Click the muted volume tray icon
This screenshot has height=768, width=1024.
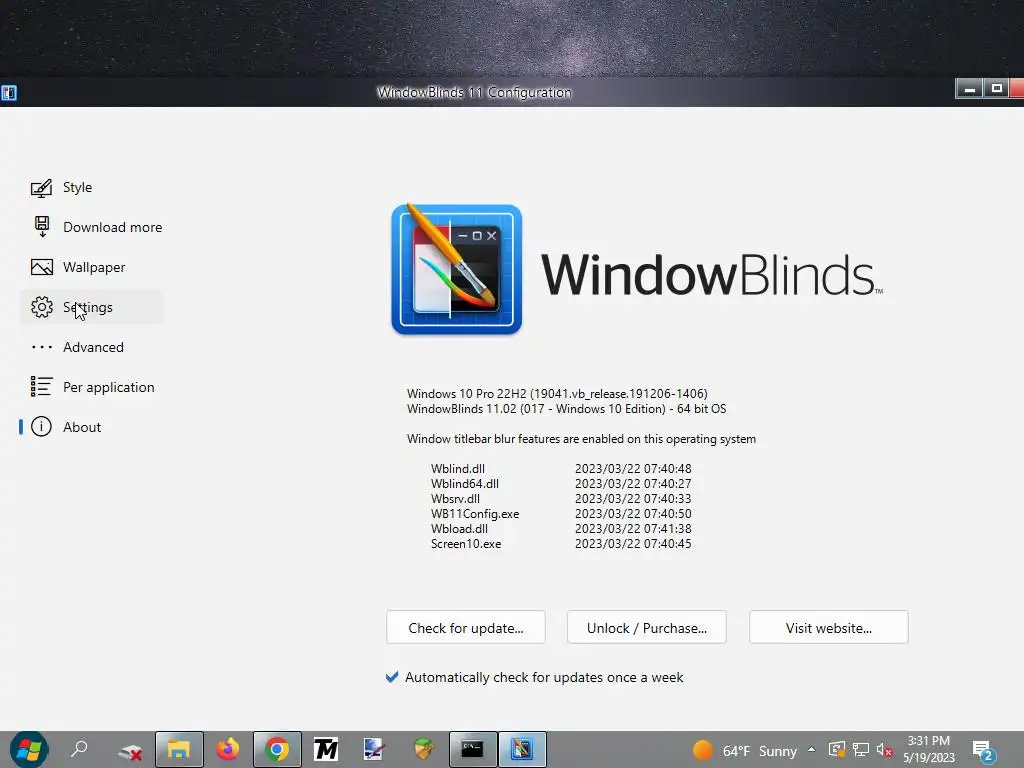(x=884, y=750)
